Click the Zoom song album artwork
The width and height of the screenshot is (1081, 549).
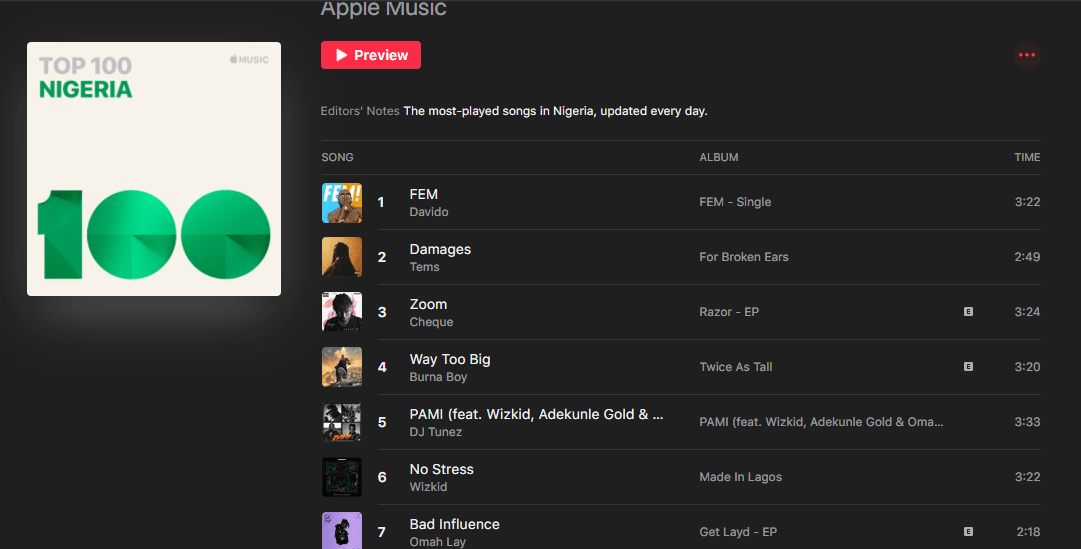(341, 312)
